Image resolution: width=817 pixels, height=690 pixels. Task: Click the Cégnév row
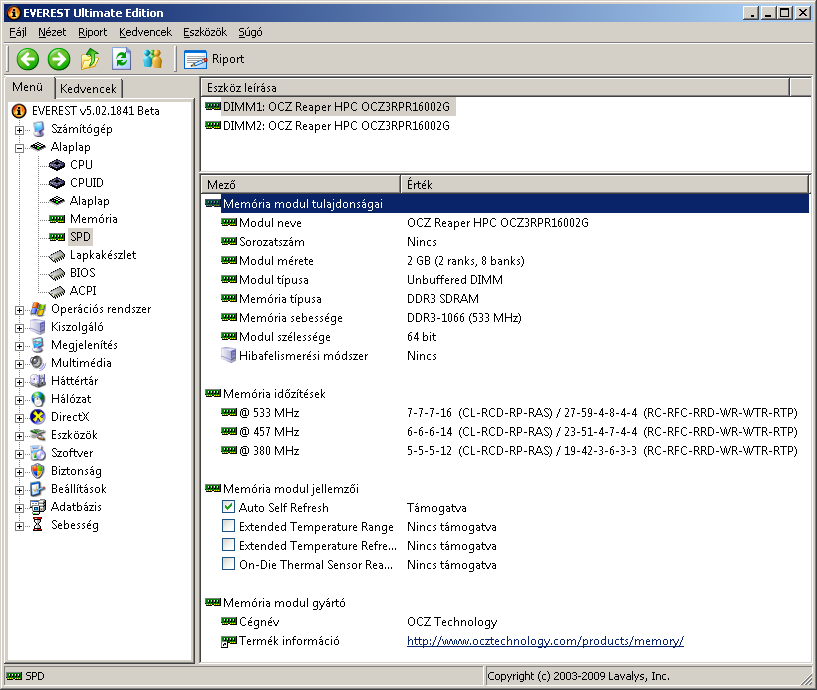pos(507,622)
